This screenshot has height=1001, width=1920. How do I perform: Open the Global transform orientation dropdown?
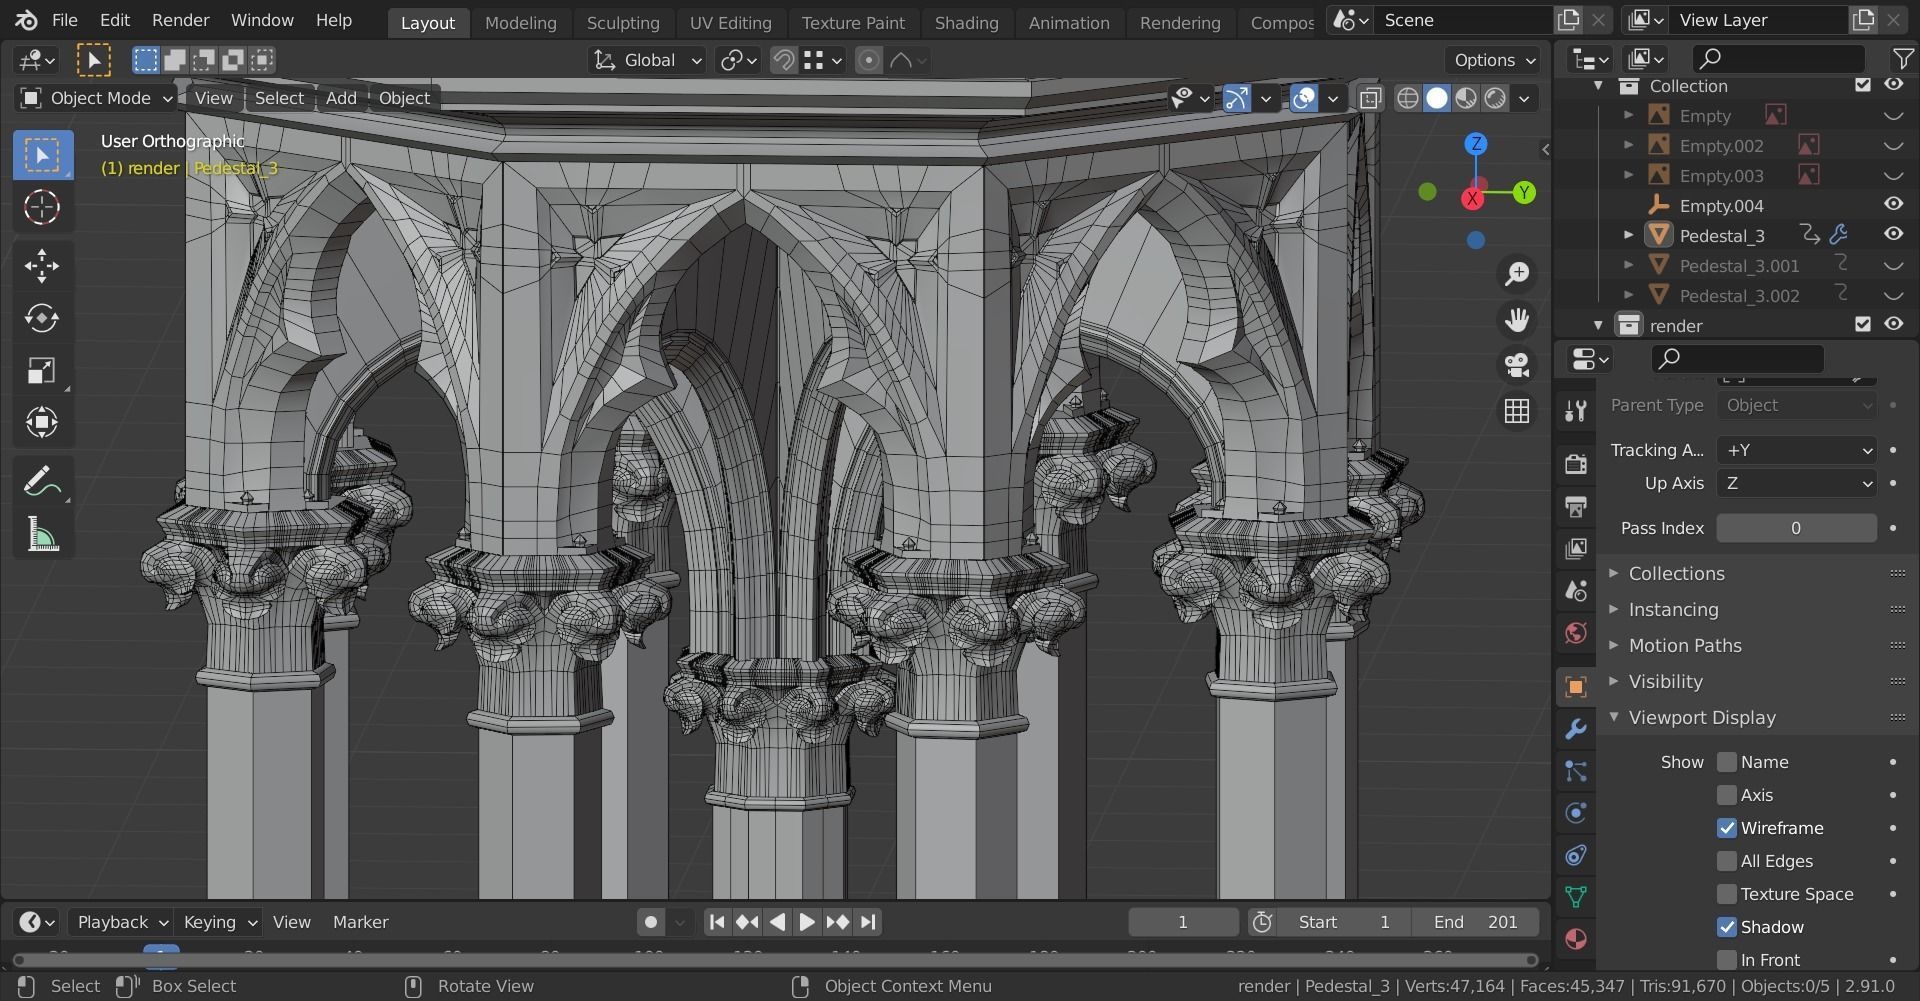pos(648,60)
